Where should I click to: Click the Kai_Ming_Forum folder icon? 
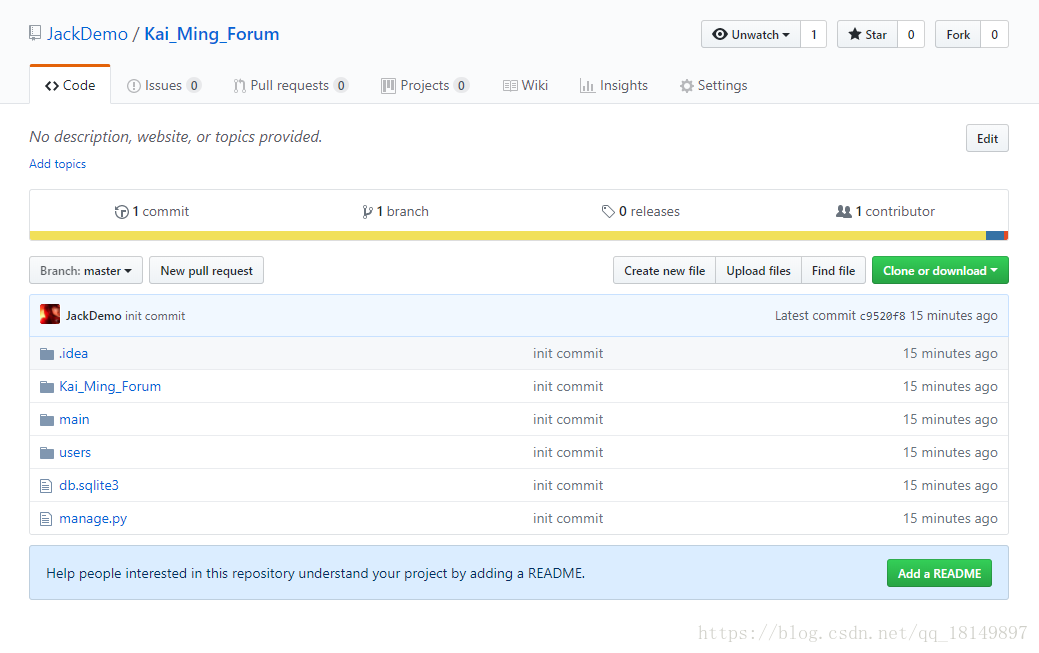point(46,387)
